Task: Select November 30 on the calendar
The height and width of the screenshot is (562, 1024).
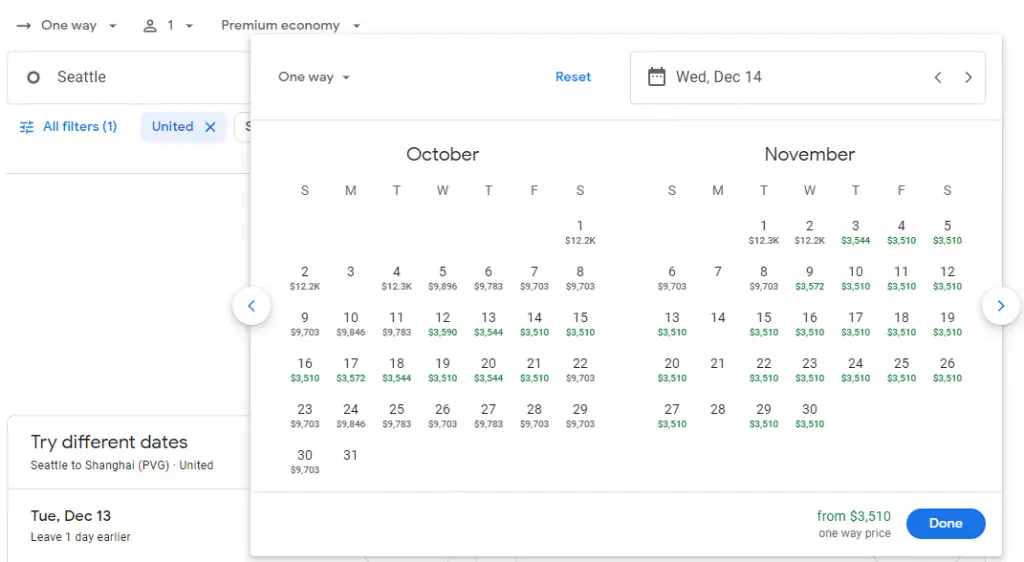Action: tap(809, 415)
